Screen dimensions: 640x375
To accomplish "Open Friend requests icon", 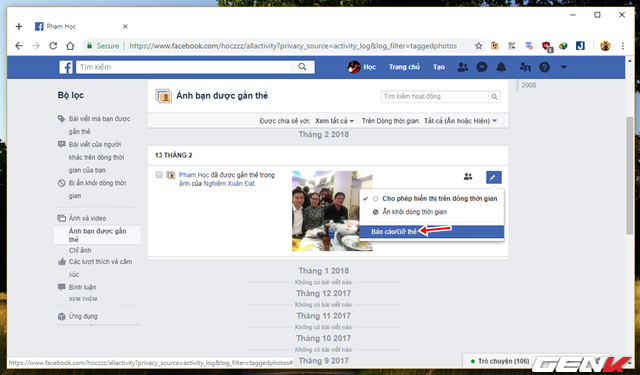I will click(x=462, y=67).
